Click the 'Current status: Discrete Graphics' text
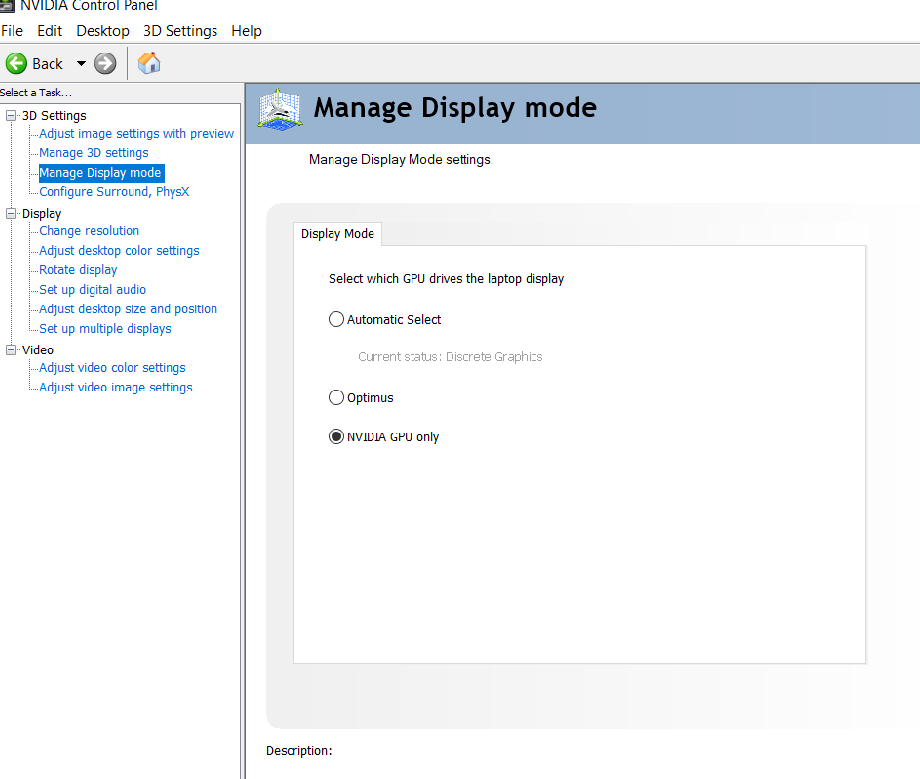Screen dimensions: 920x779 [450, 357]
